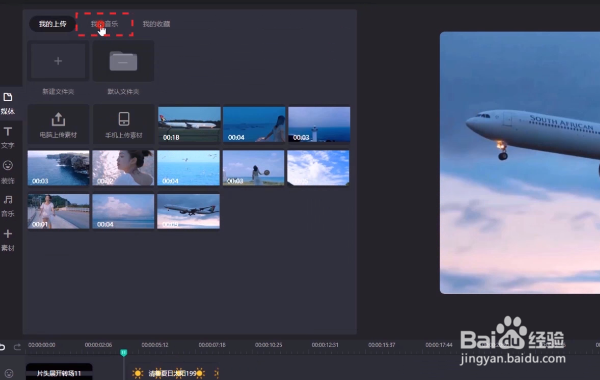
Task: Open the 默认文件夹 default folder
Action: coord(123,61)
